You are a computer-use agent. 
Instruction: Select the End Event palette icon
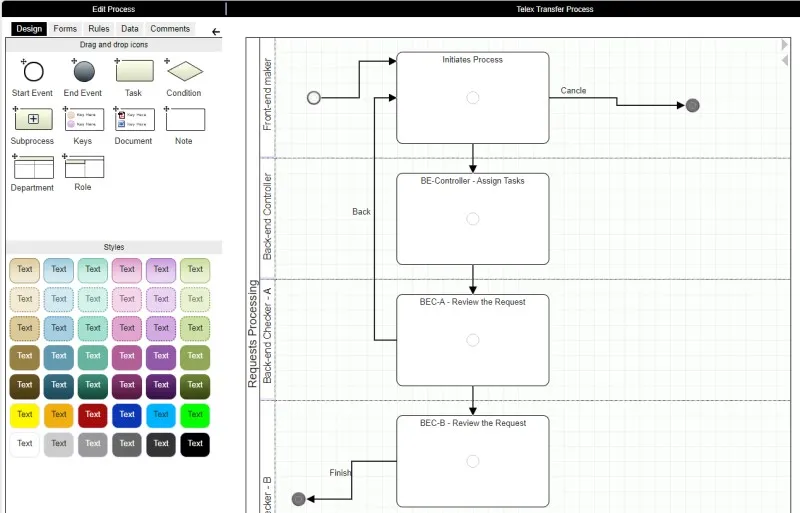pyautogui.click(x=84, y=71)
